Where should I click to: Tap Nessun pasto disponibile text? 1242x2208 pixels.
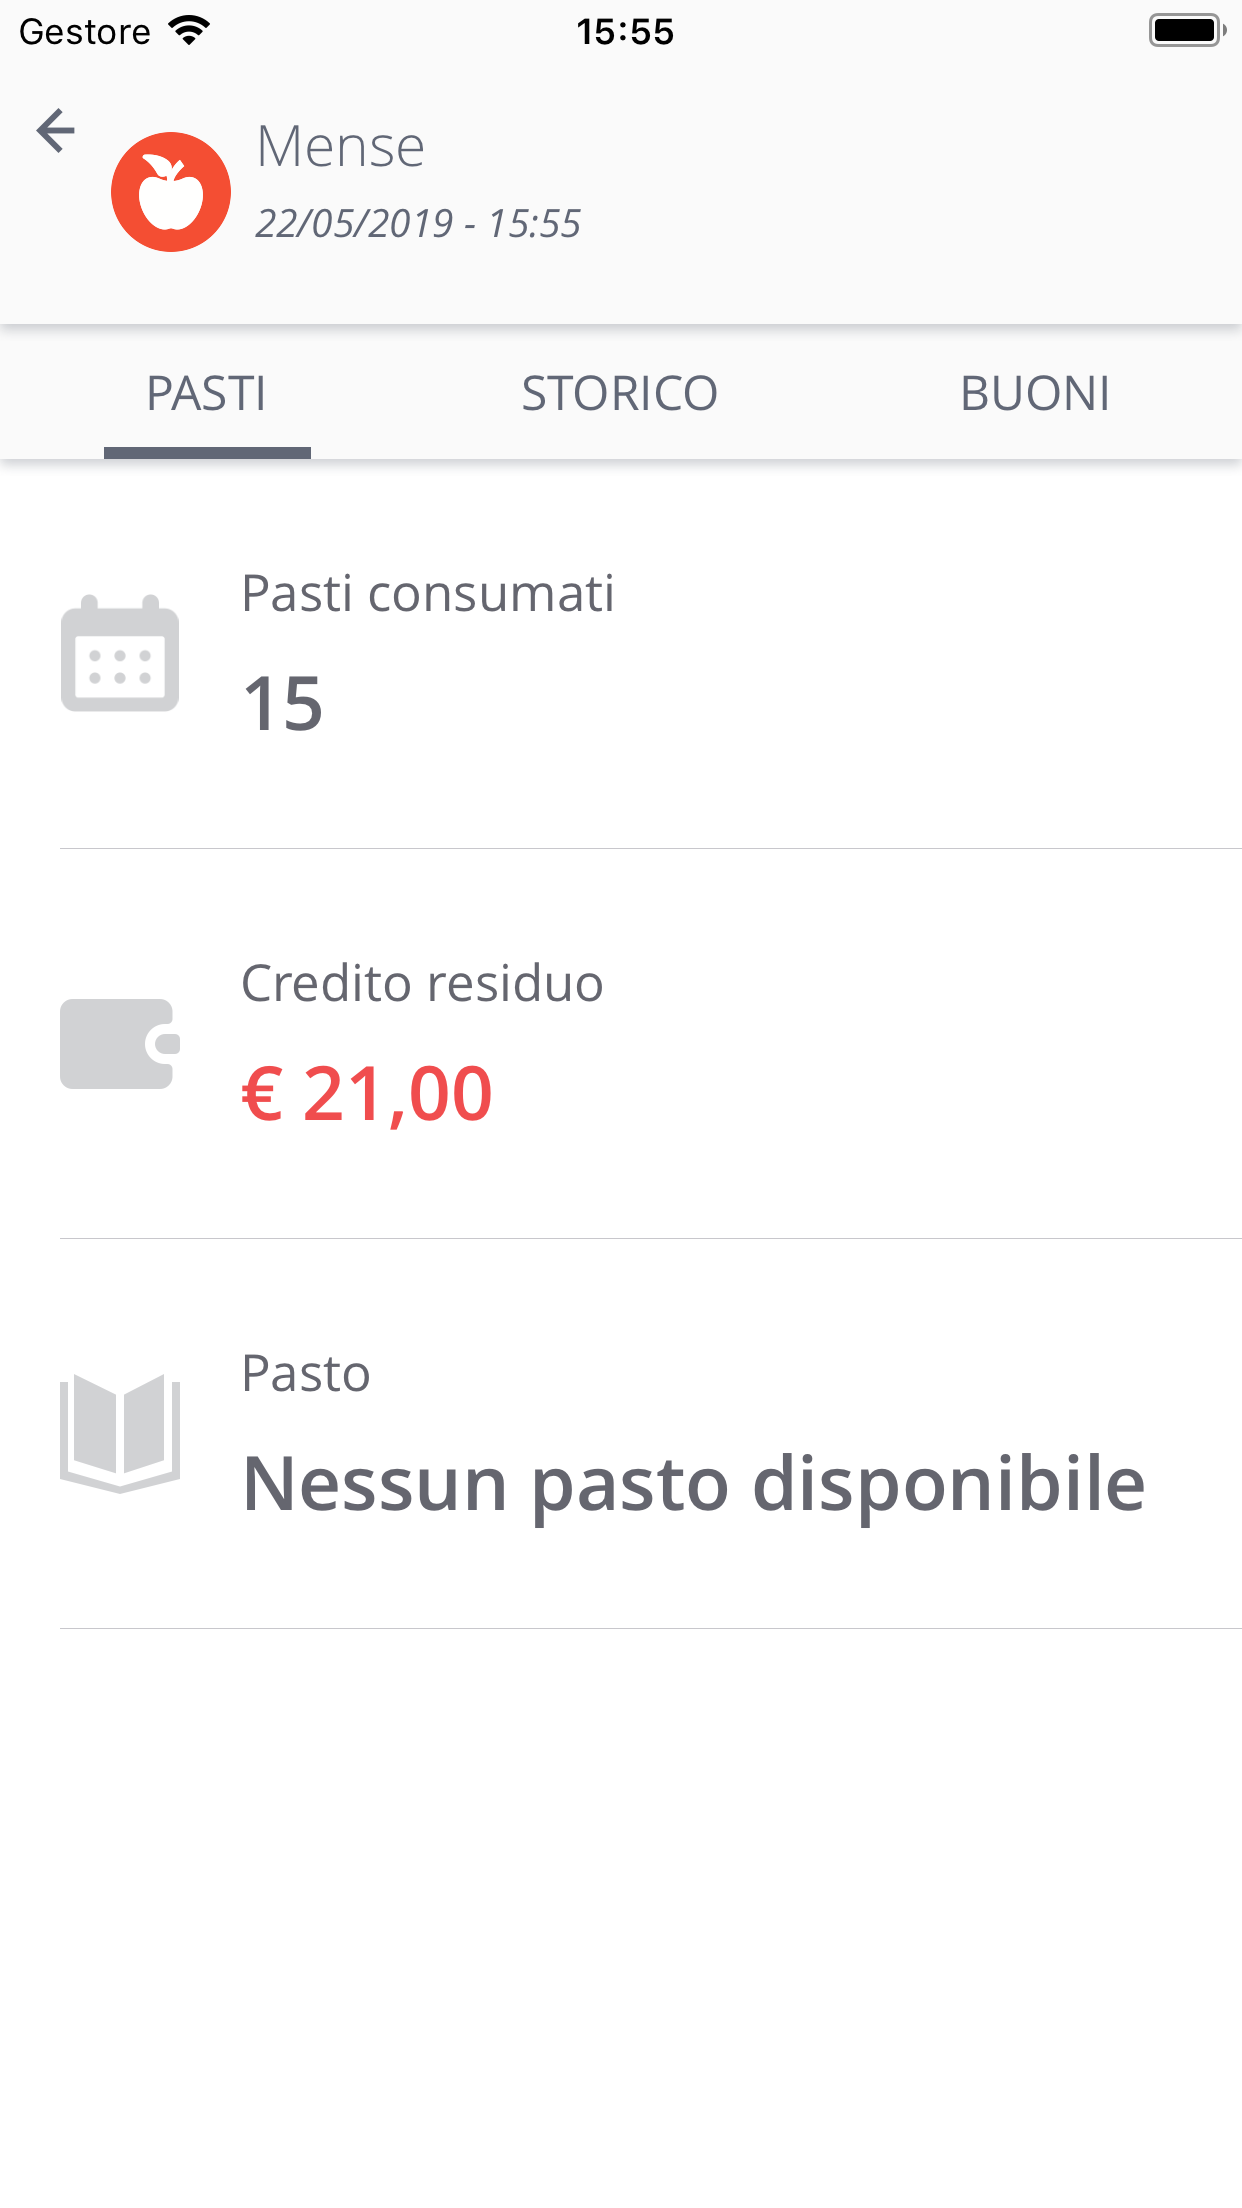pyautogui.click(x=694, y=1484)
